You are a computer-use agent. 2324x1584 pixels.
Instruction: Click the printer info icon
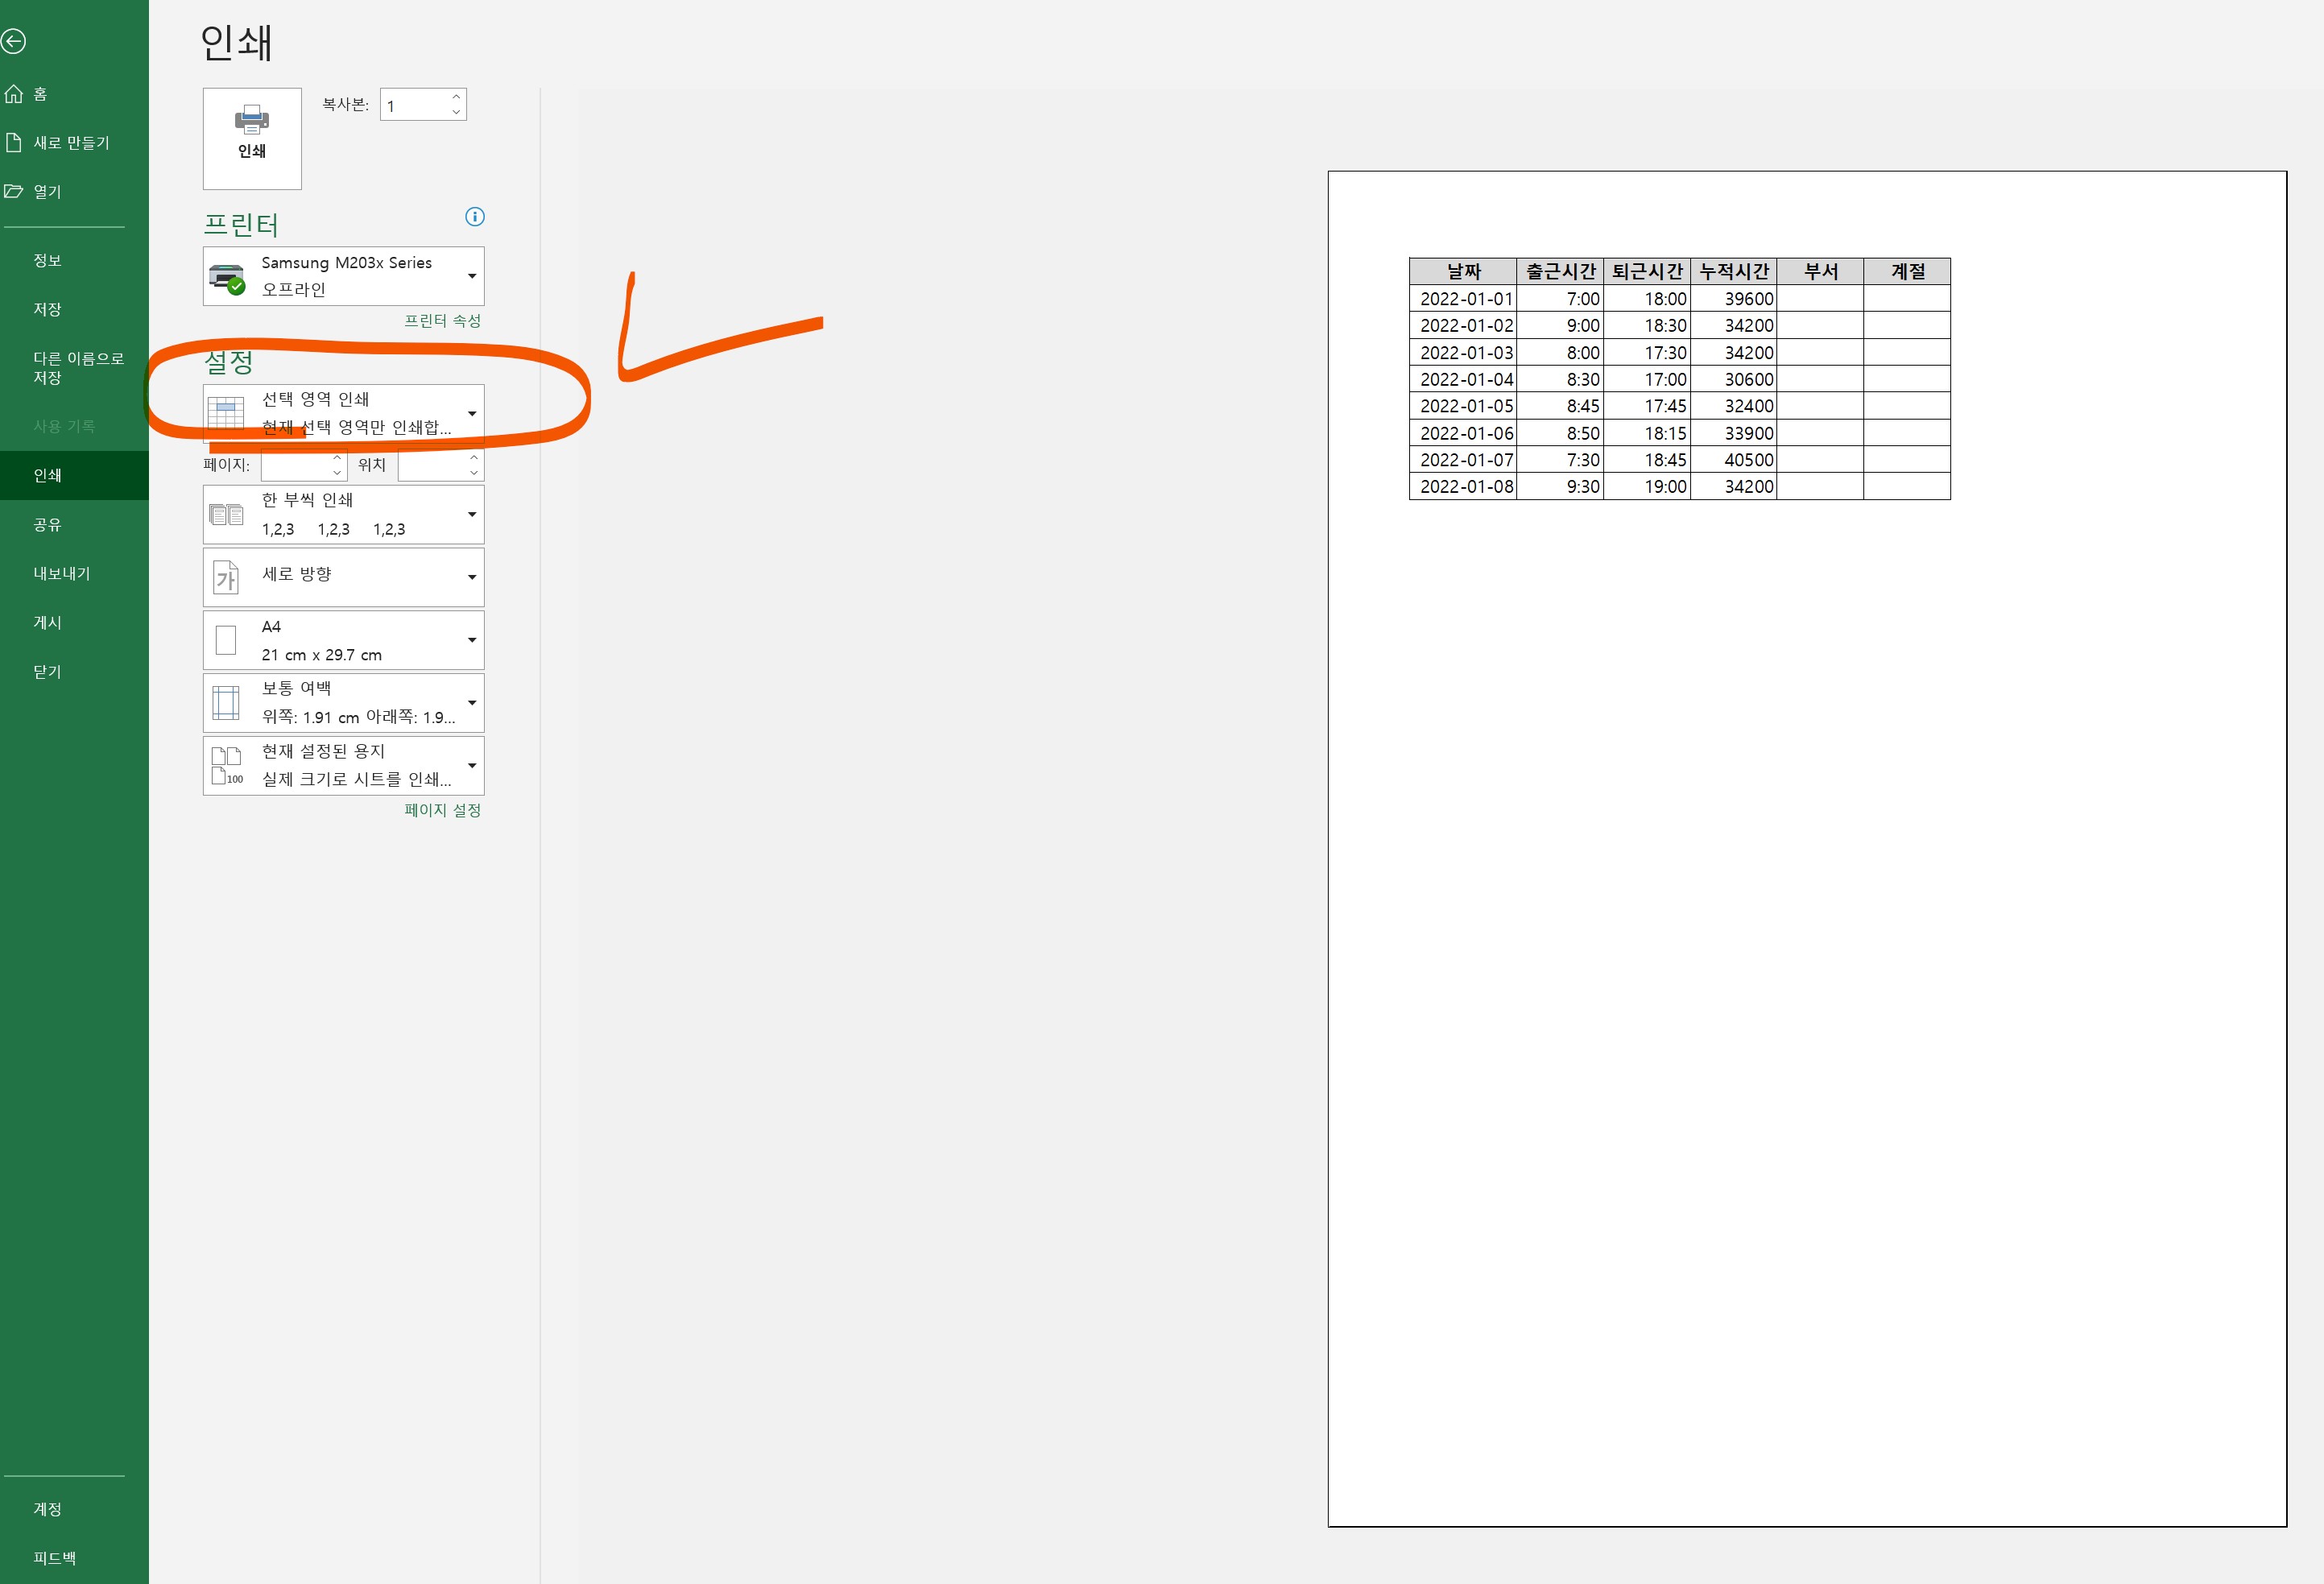tap(475, 217)
